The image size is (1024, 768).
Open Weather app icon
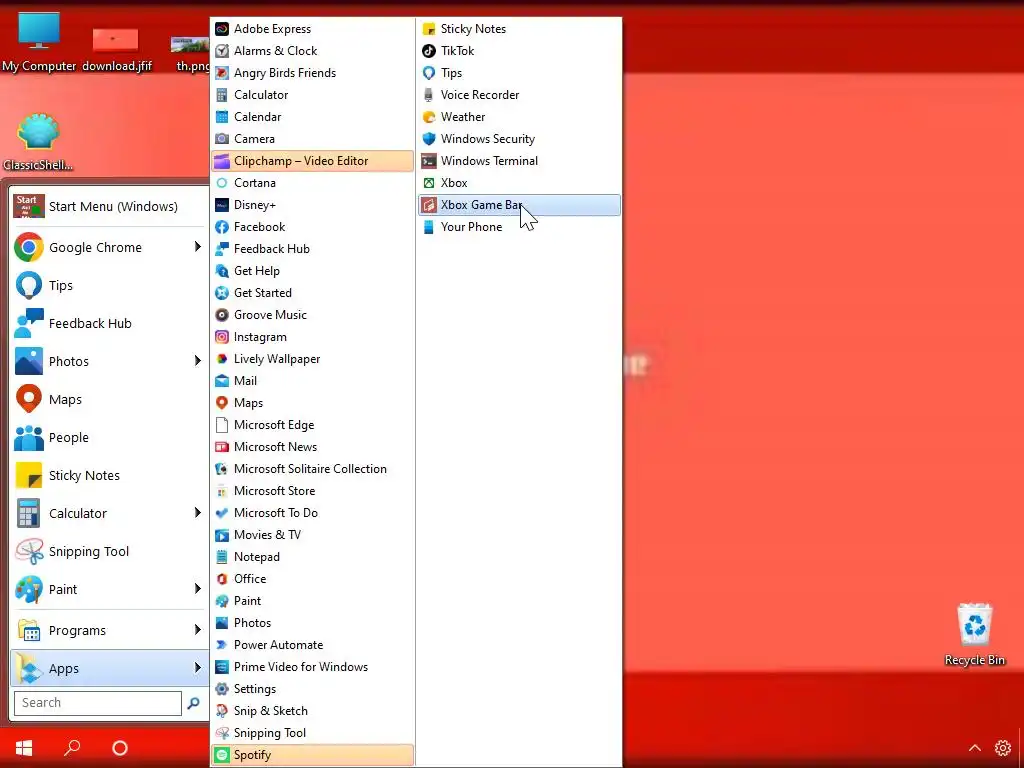[428, 117]
